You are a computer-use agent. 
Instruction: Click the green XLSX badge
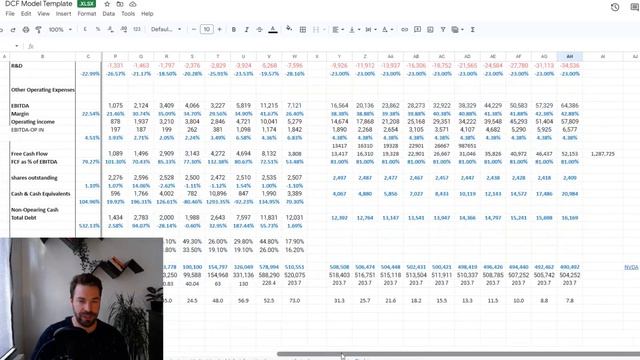coord(87,4)
